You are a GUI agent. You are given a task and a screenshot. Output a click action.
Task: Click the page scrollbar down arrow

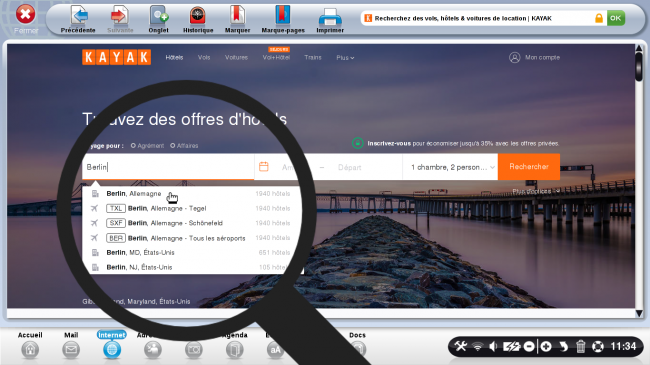coord(639,314)
